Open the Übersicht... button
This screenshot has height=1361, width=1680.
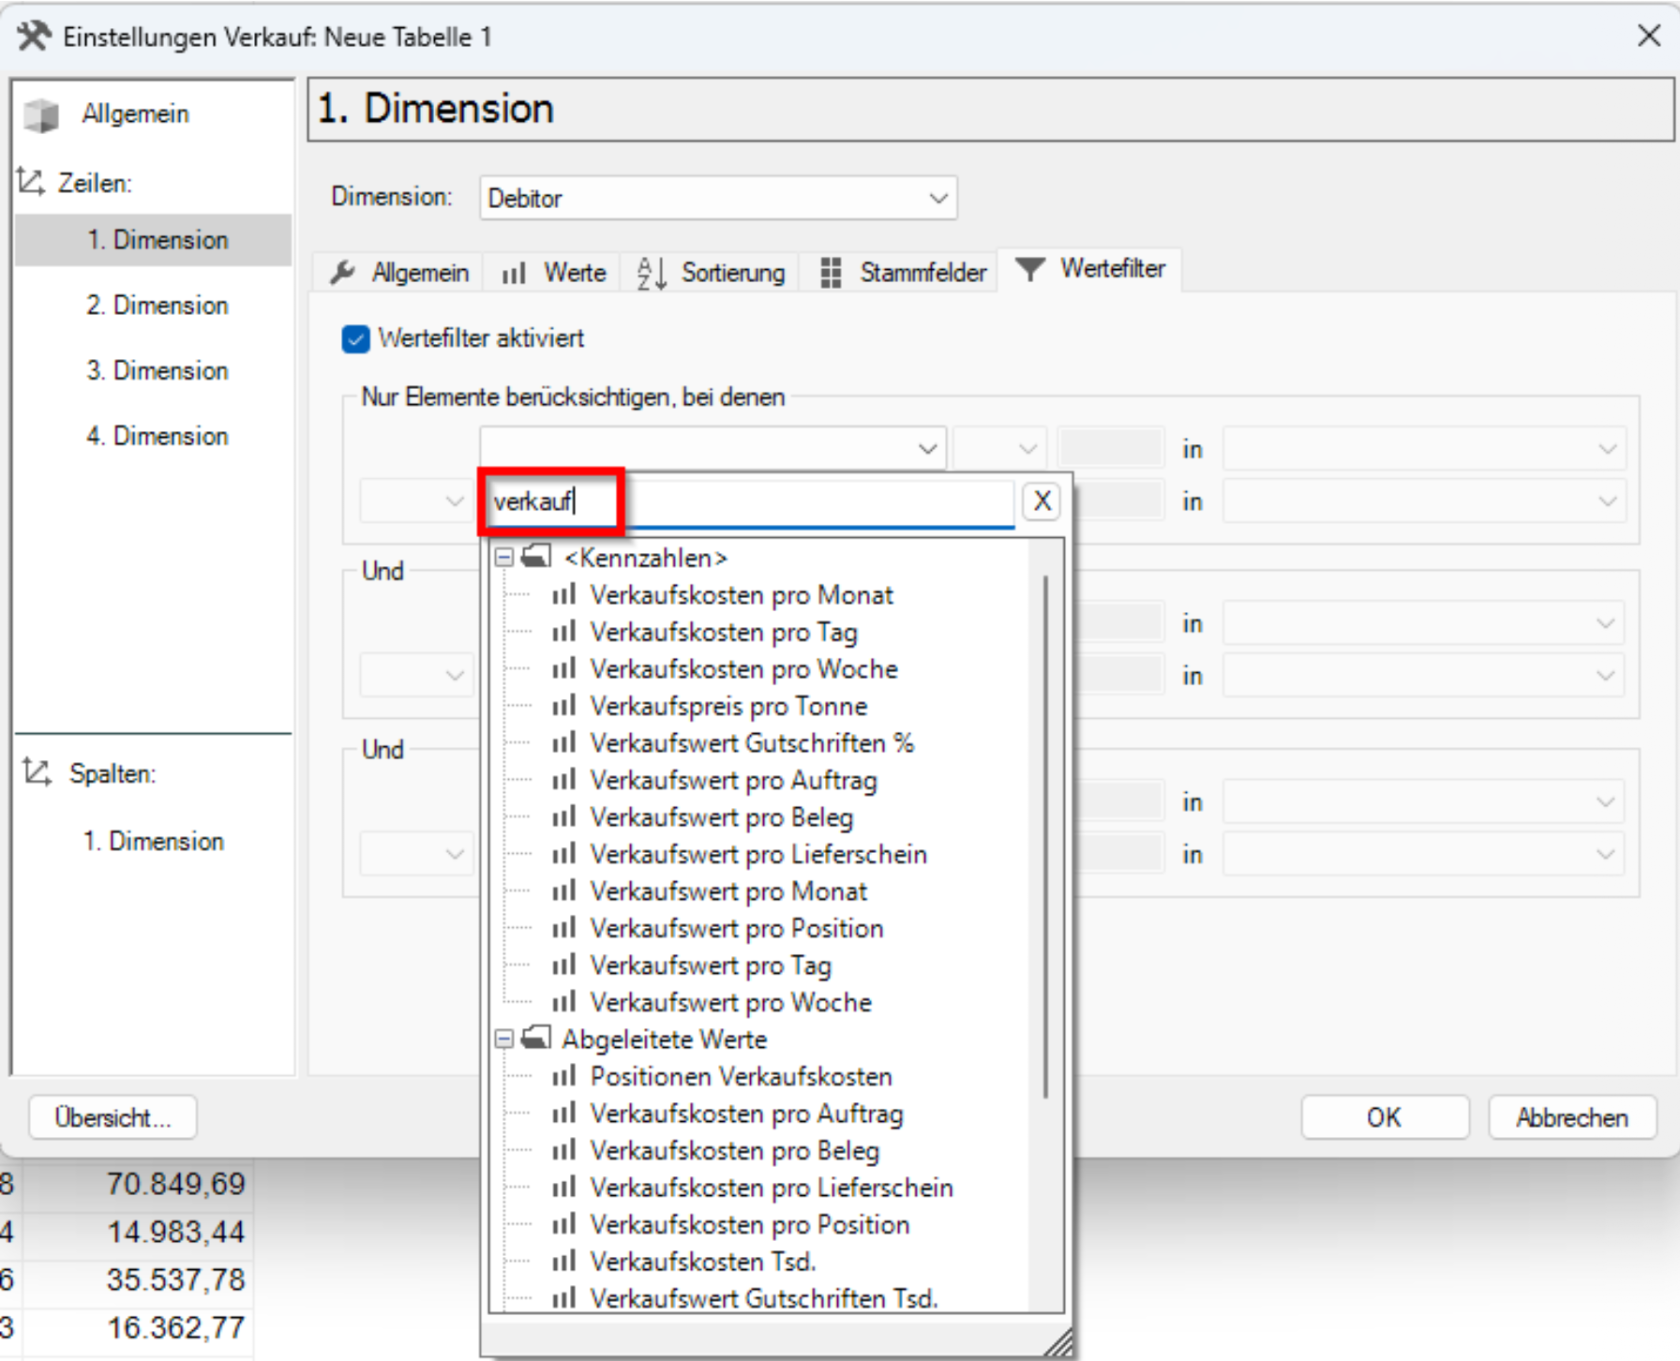coord(113,1117)
